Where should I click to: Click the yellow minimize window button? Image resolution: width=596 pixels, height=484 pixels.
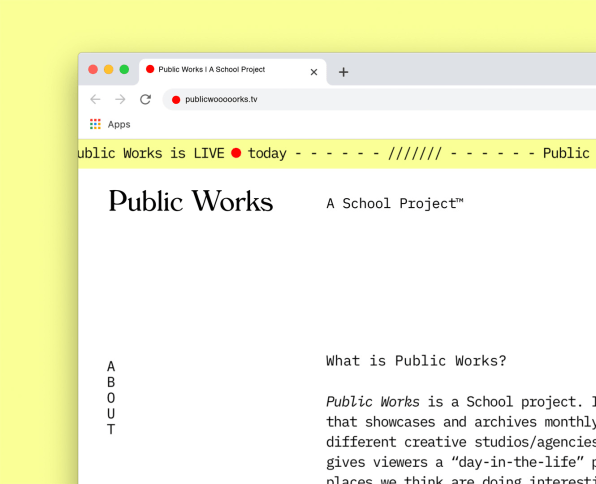click(x=109, y=69)
